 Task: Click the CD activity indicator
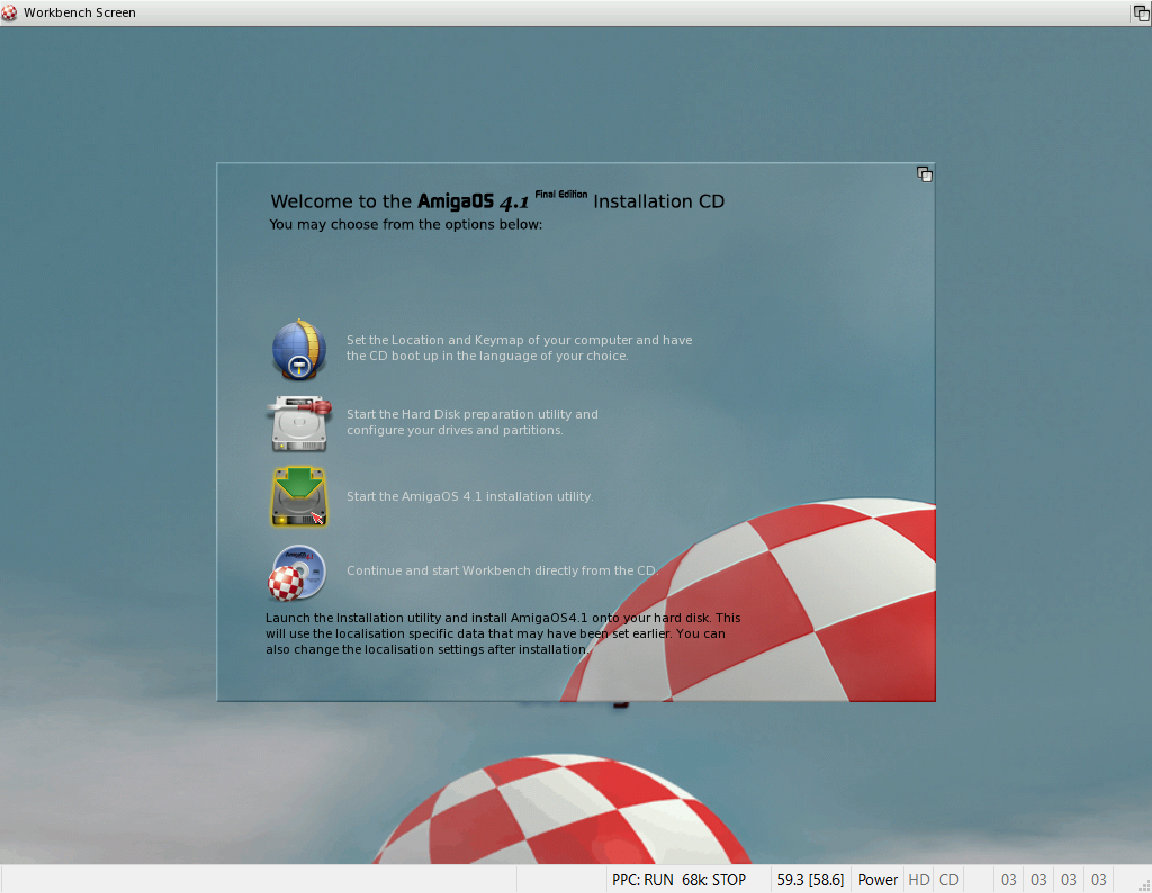pyautogui.click(x=948, y=879)
